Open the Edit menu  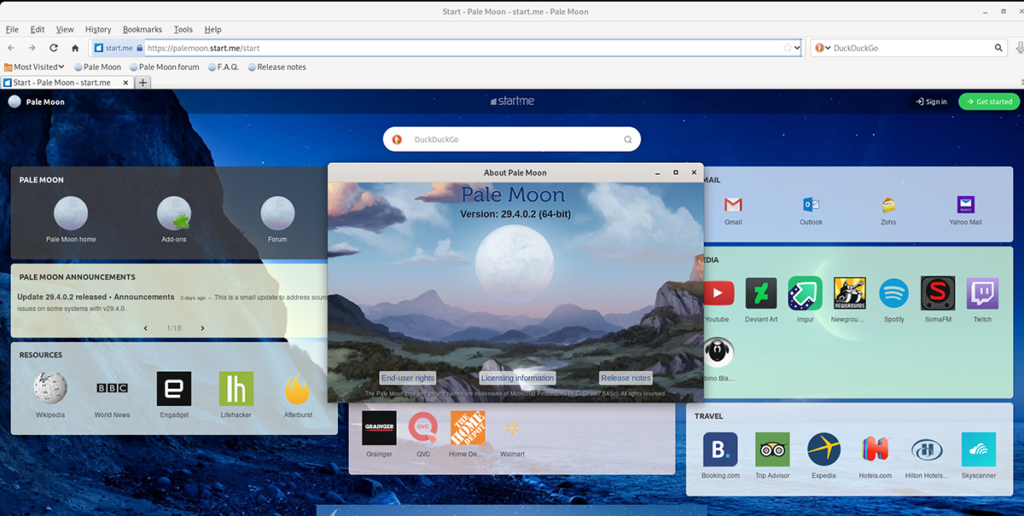(x=37, y=29)
